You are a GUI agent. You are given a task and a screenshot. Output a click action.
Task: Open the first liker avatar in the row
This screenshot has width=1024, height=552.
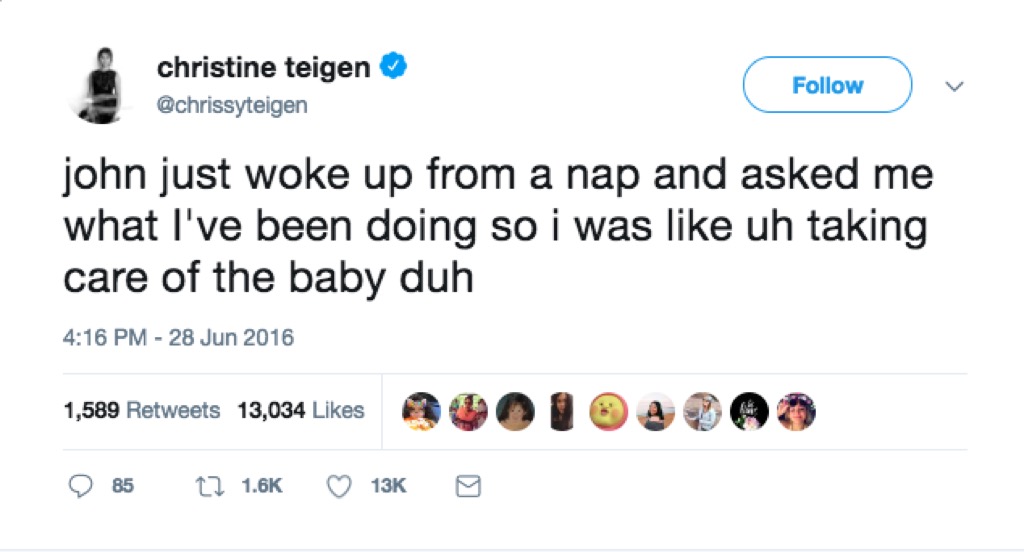tap(421, 411)
